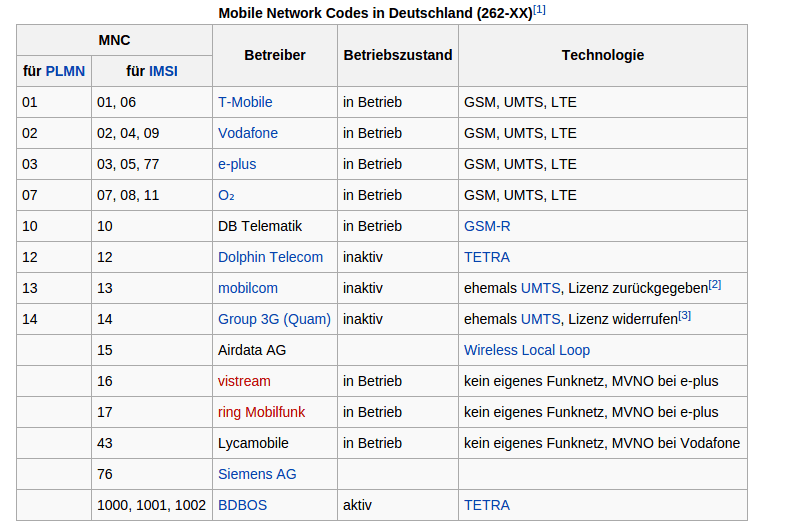Viewport: 788px width, 531px height.
Task: Click the GSM-R technology link
Action: (487, 226)
